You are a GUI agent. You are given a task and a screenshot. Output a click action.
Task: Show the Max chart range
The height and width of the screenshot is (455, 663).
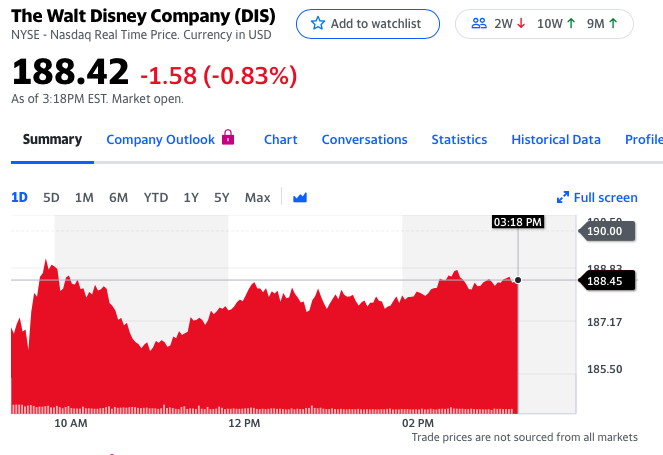point(257,197)
